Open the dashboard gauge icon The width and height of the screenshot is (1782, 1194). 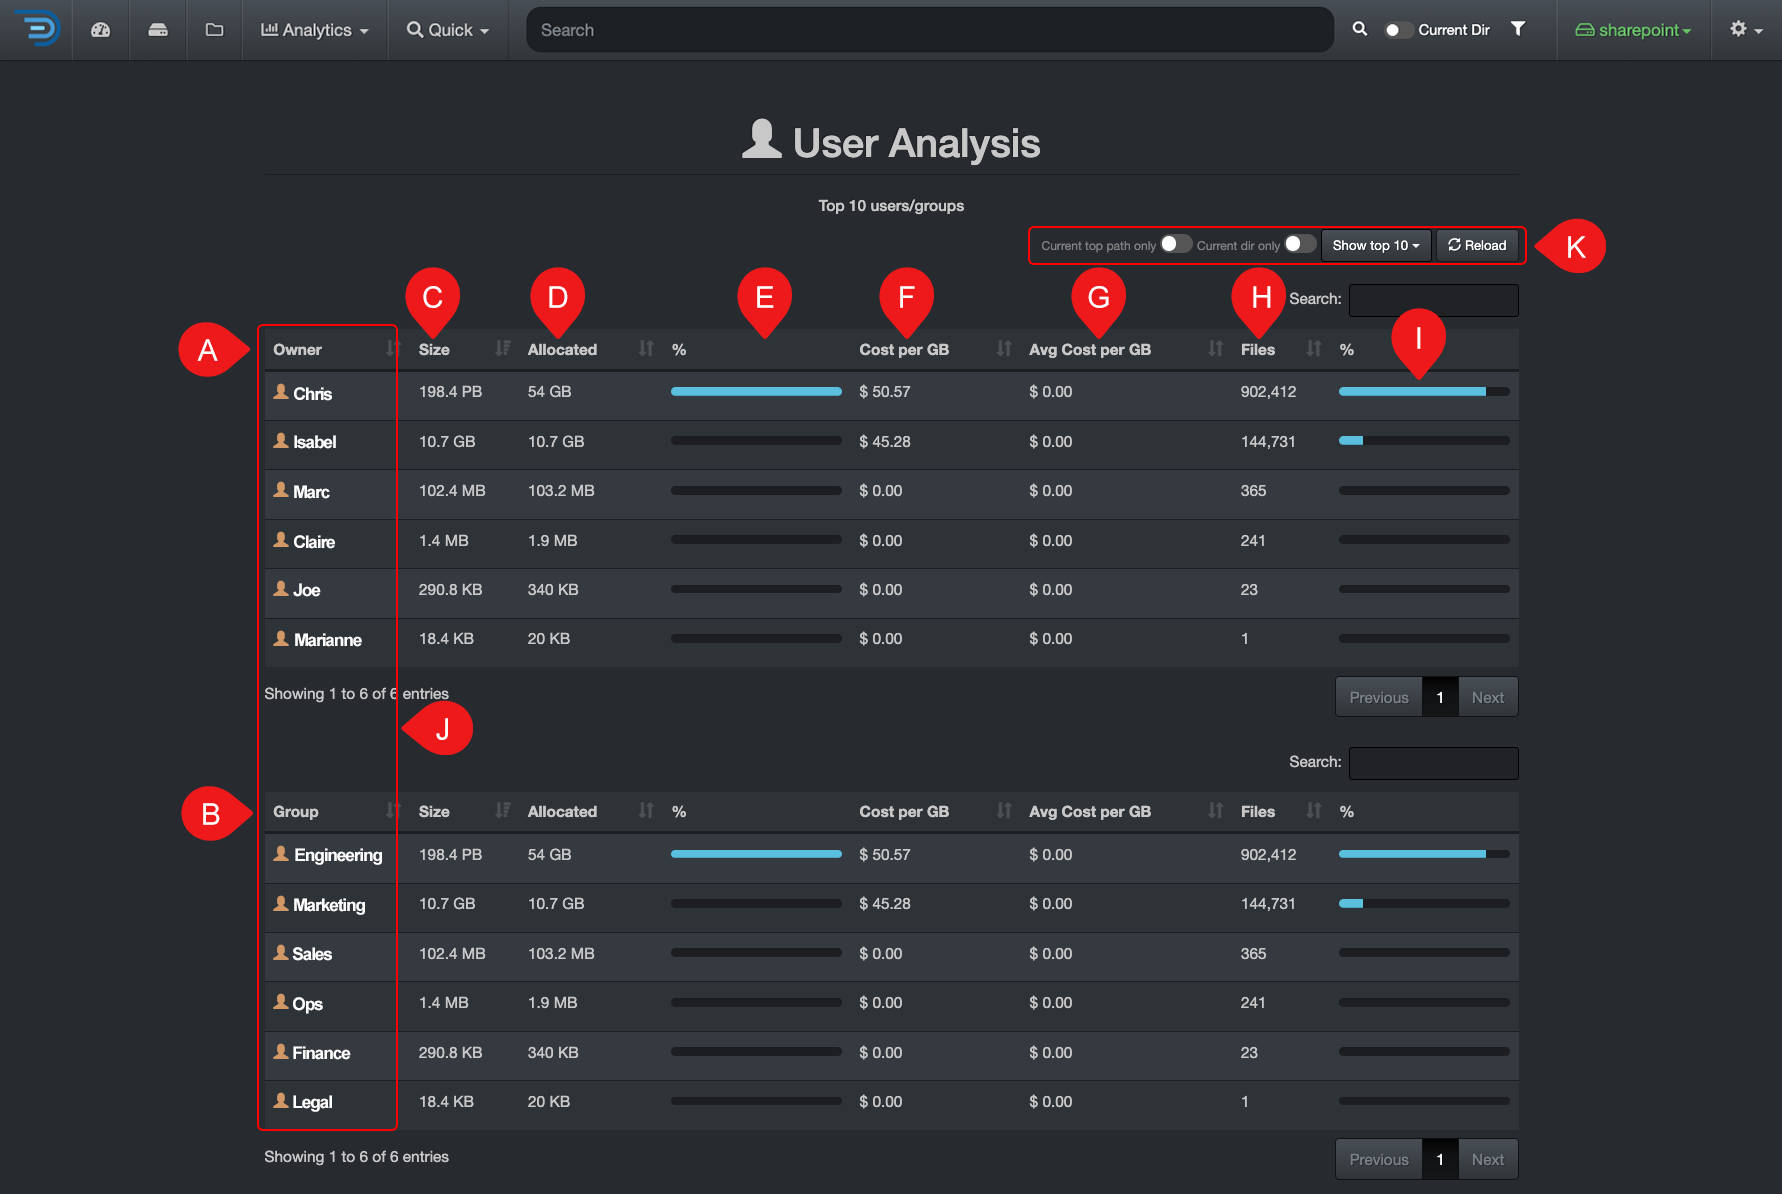point(100,30)
